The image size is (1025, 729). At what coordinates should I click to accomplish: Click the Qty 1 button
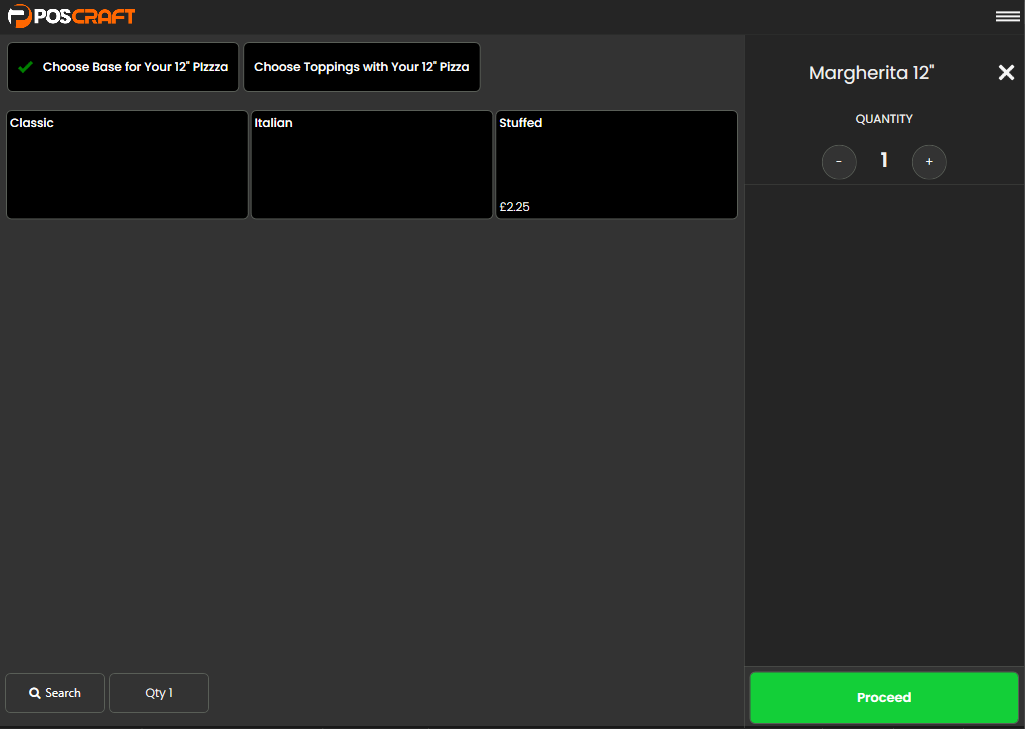pos(159,693)
